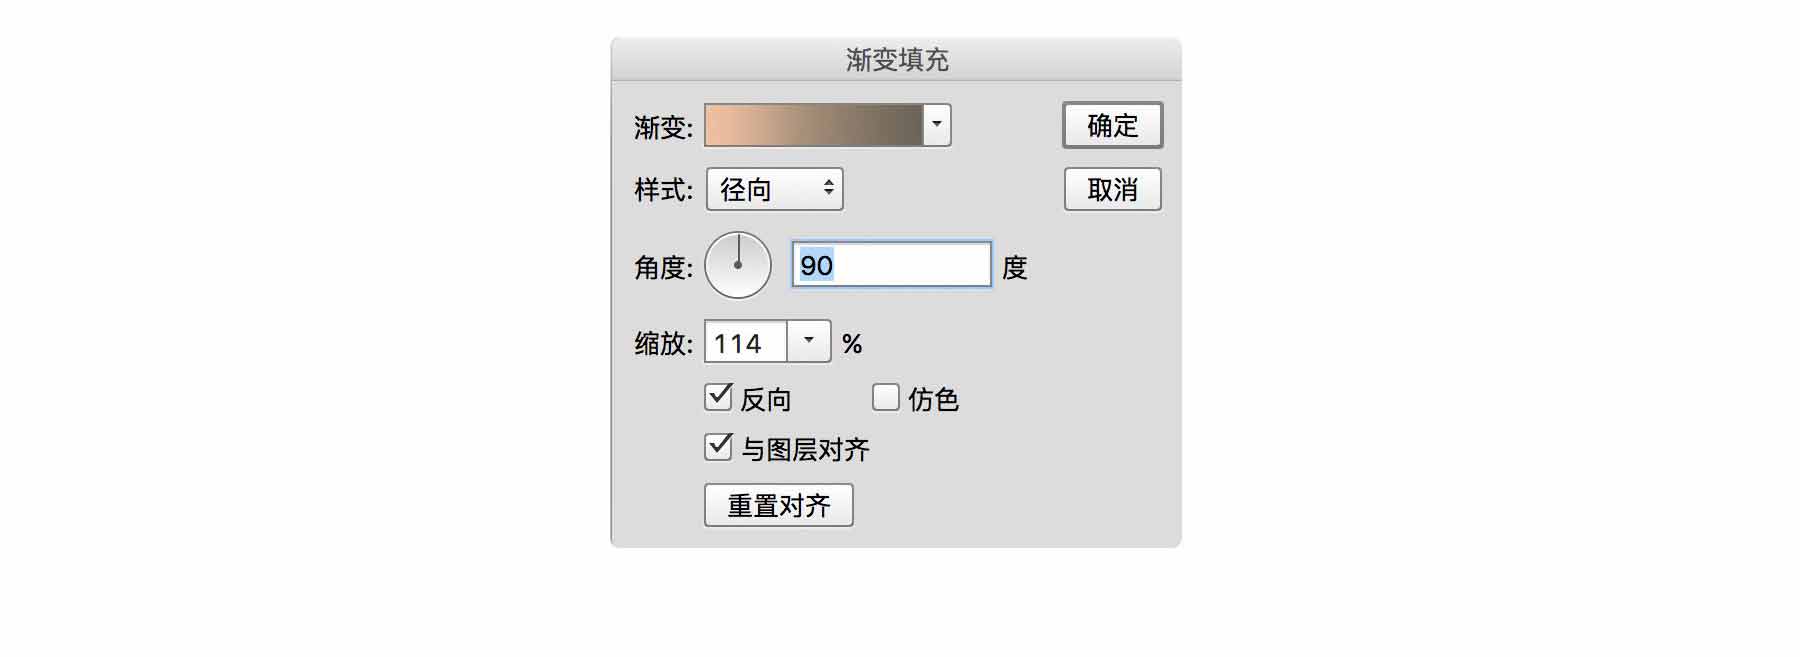Expand the gradient preset picker arrow
Viewport: 1800px width, 657px height.
937,126
